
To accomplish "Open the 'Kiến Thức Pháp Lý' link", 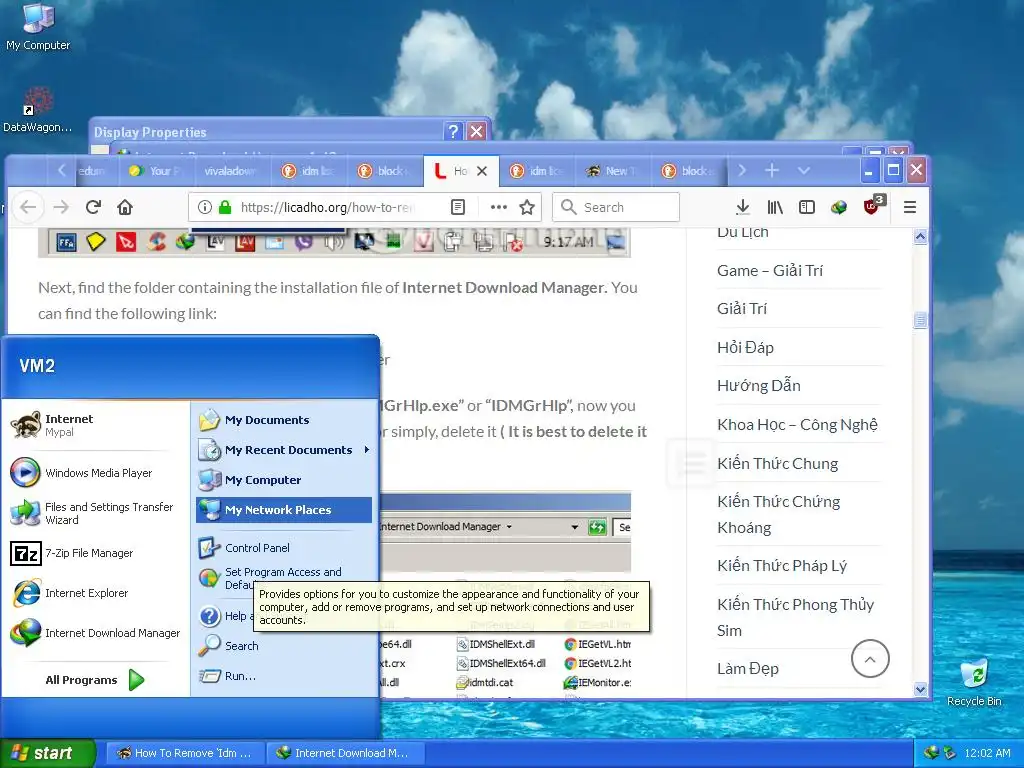I will pos(782,566).
